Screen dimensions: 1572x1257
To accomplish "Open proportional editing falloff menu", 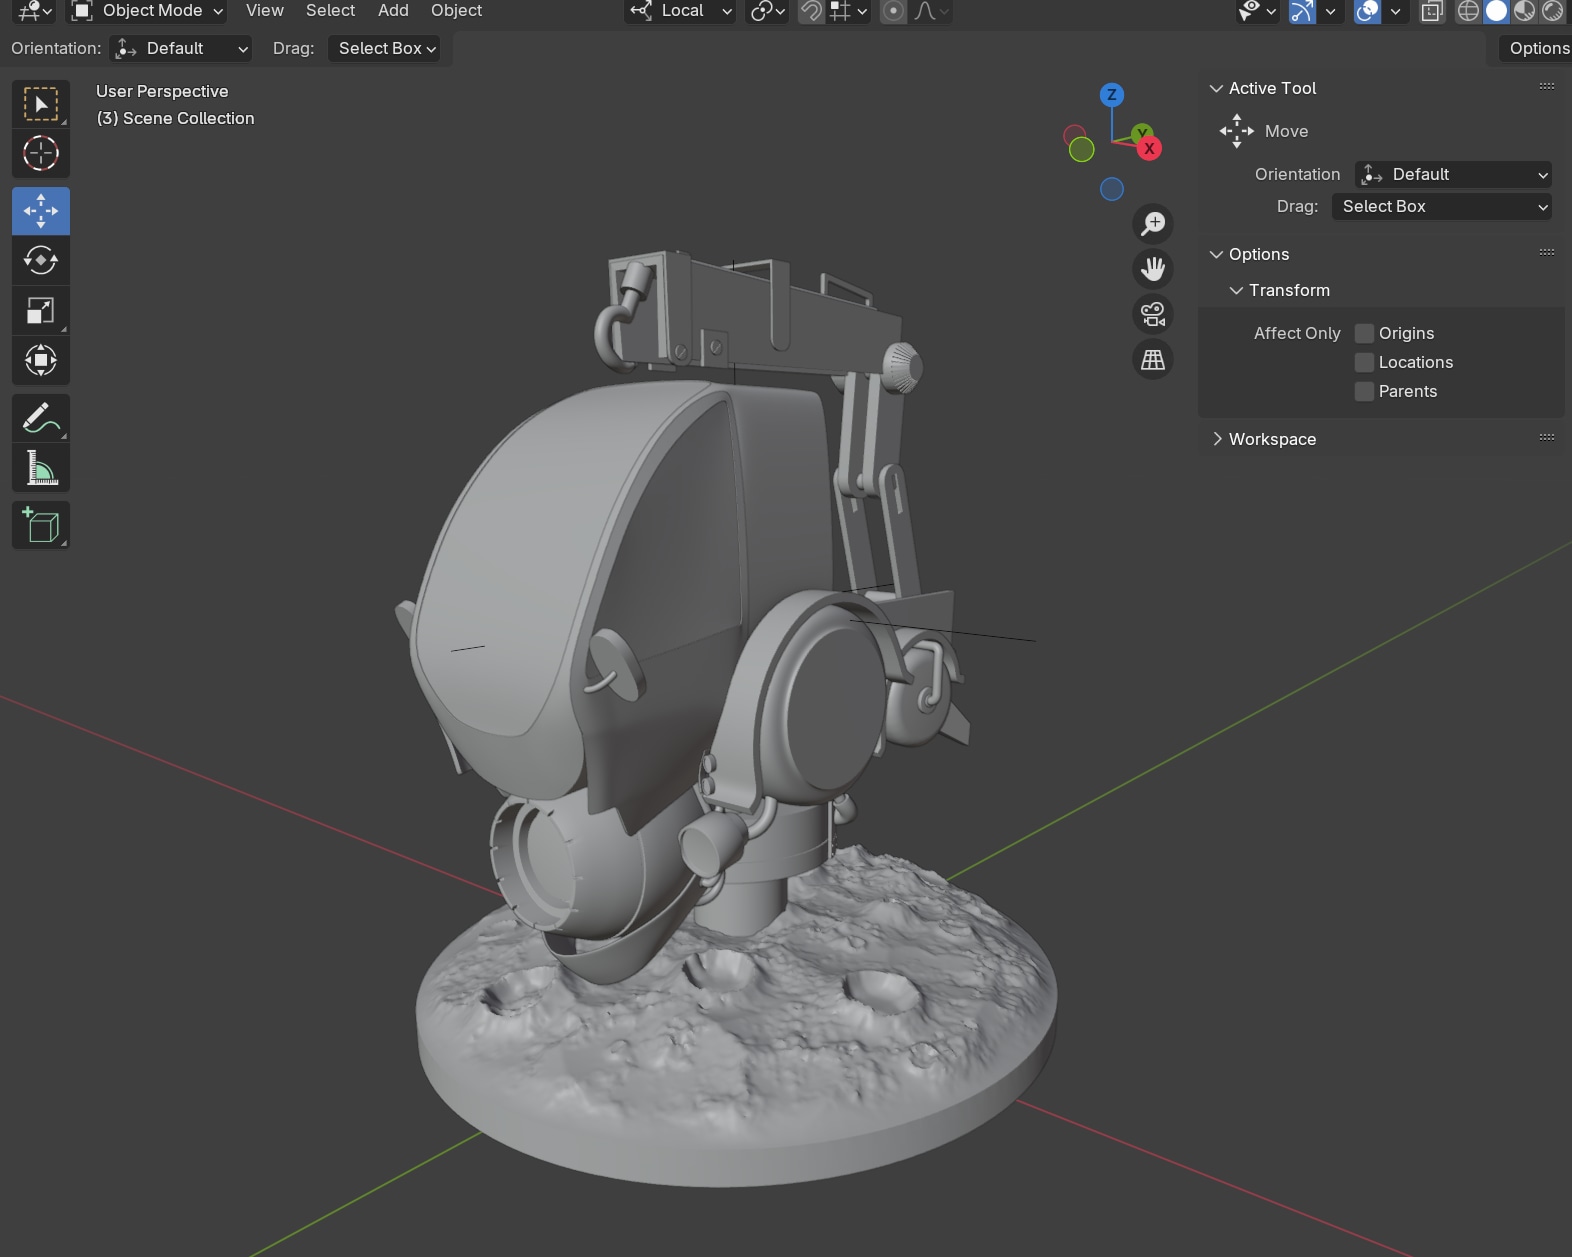I will pos(931,11).
